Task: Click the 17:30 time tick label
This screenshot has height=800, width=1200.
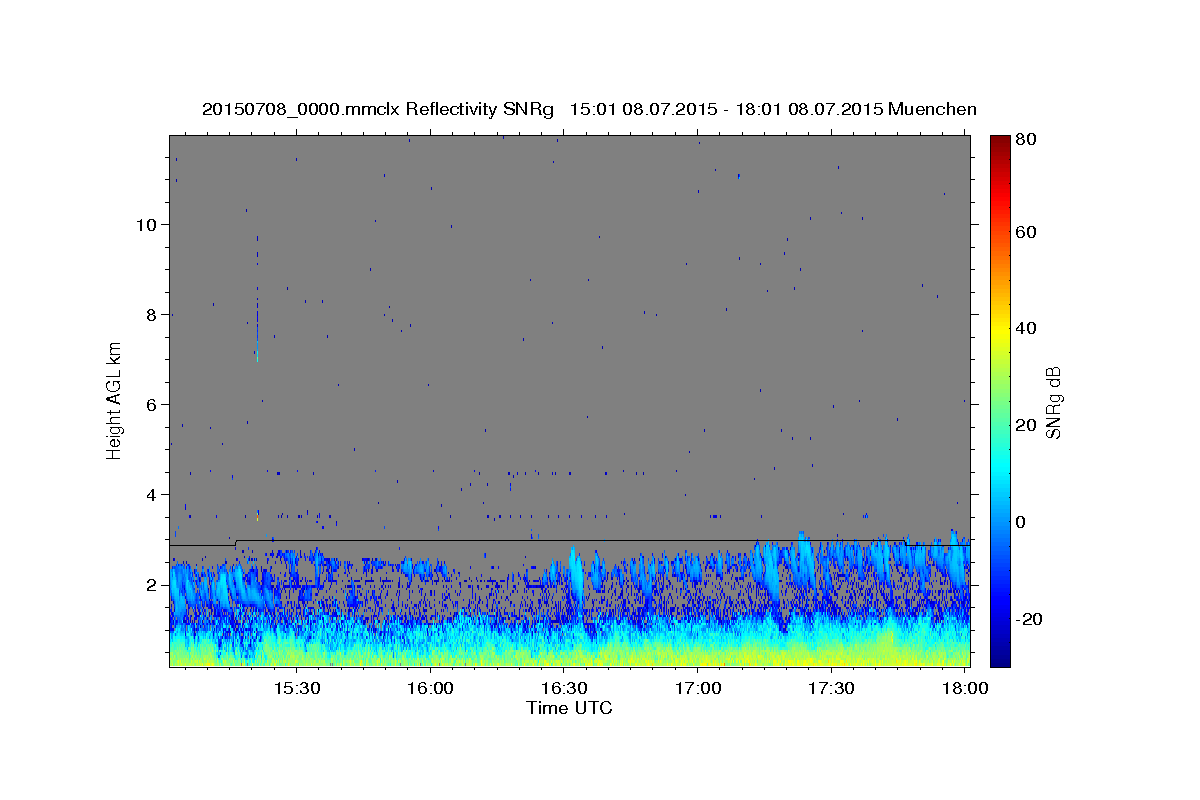Action: coord(831,689)
